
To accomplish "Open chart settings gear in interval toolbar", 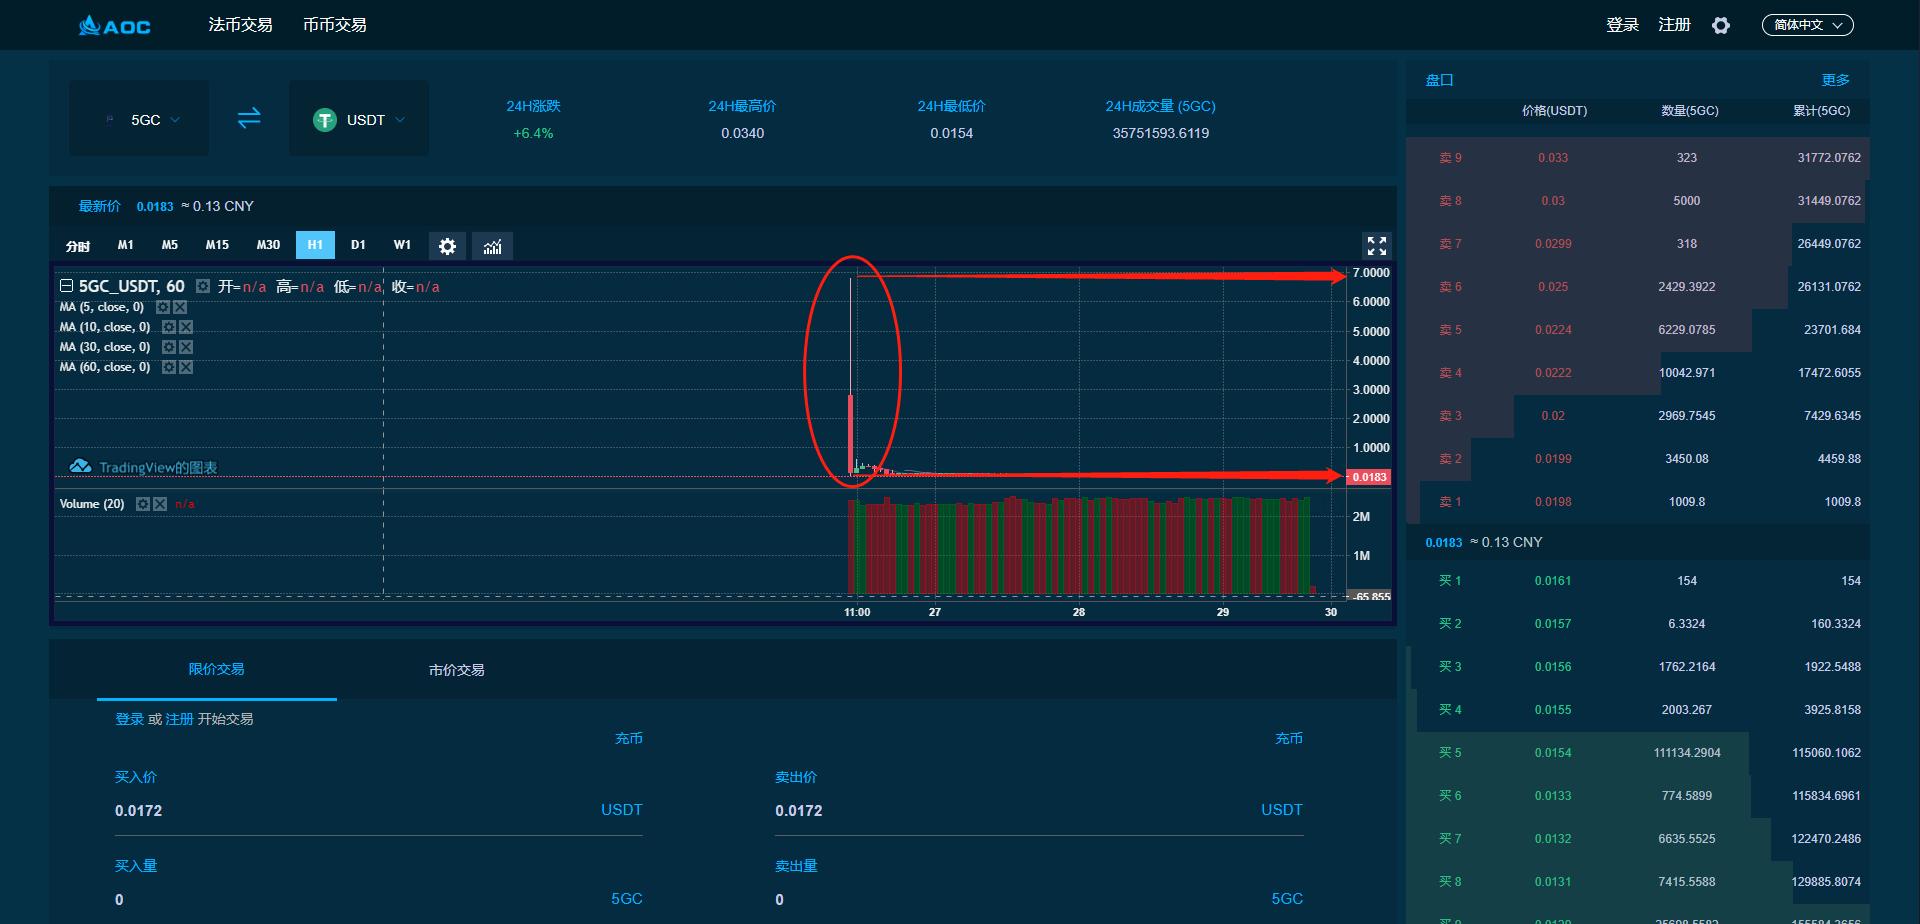I will [447, 246].
